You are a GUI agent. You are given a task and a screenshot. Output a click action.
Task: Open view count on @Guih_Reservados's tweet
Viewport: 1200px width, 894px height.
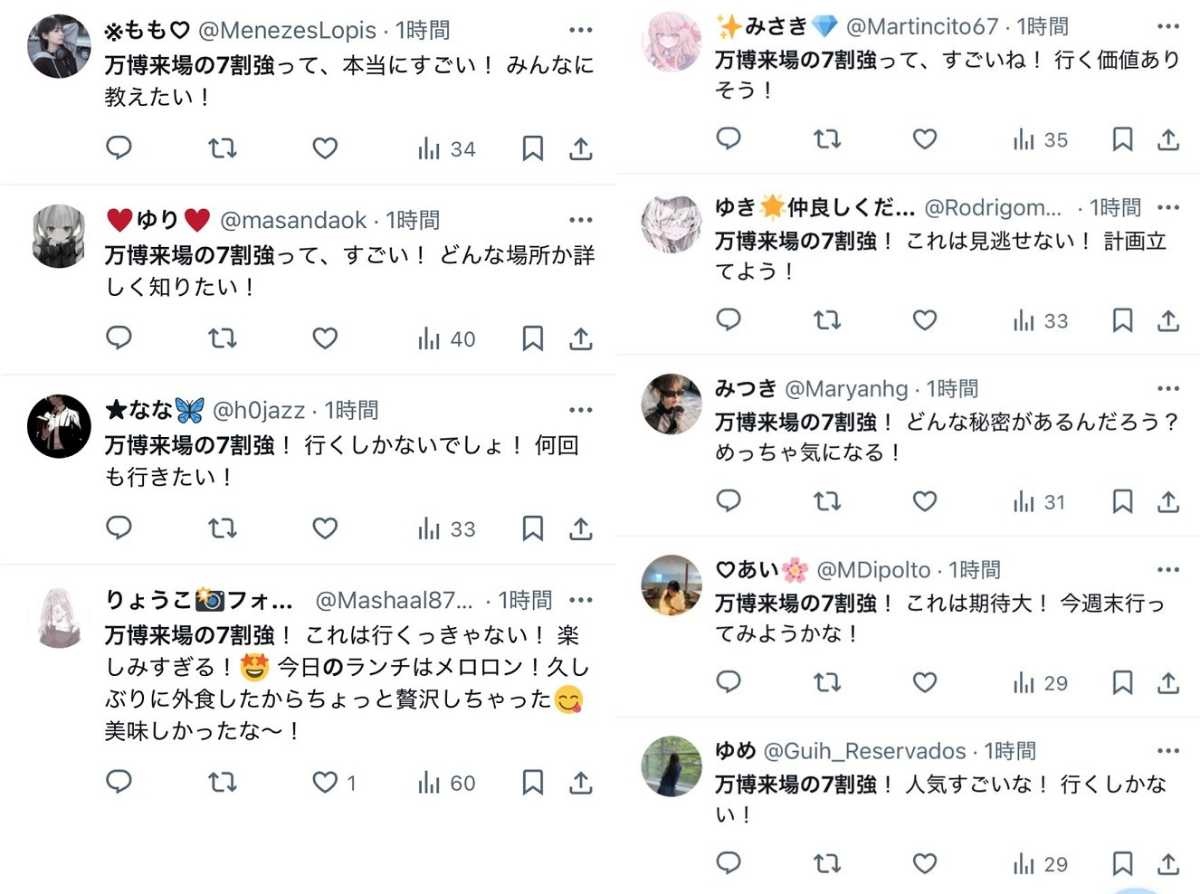[1040, 864]
